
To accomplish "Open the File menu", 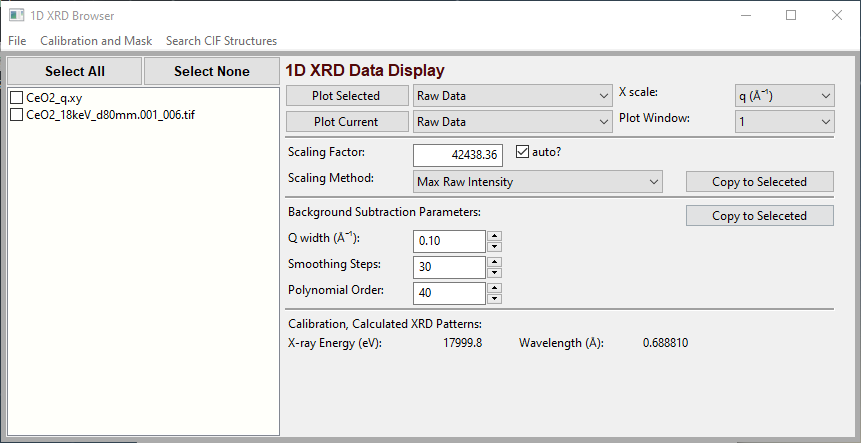I will click(17, 41).
